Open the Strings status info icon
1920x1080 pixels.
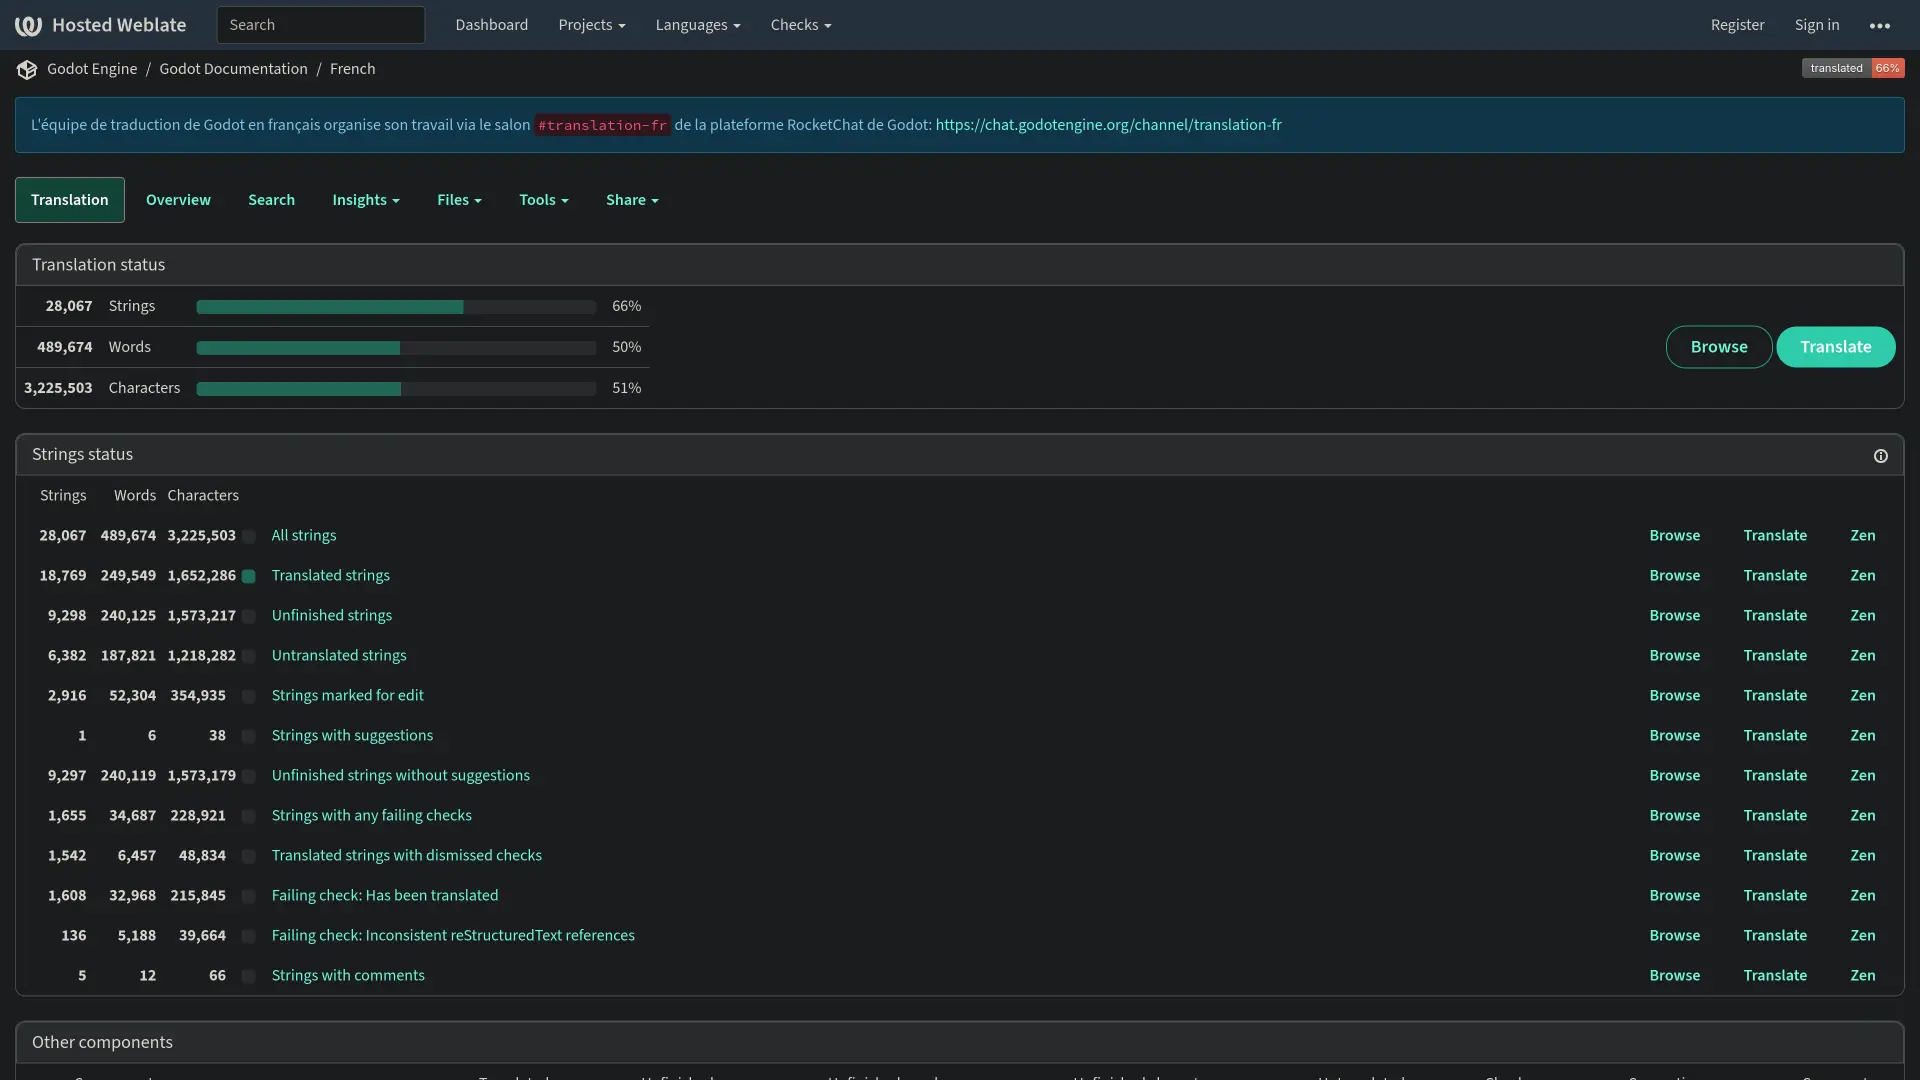point(1881,455)
